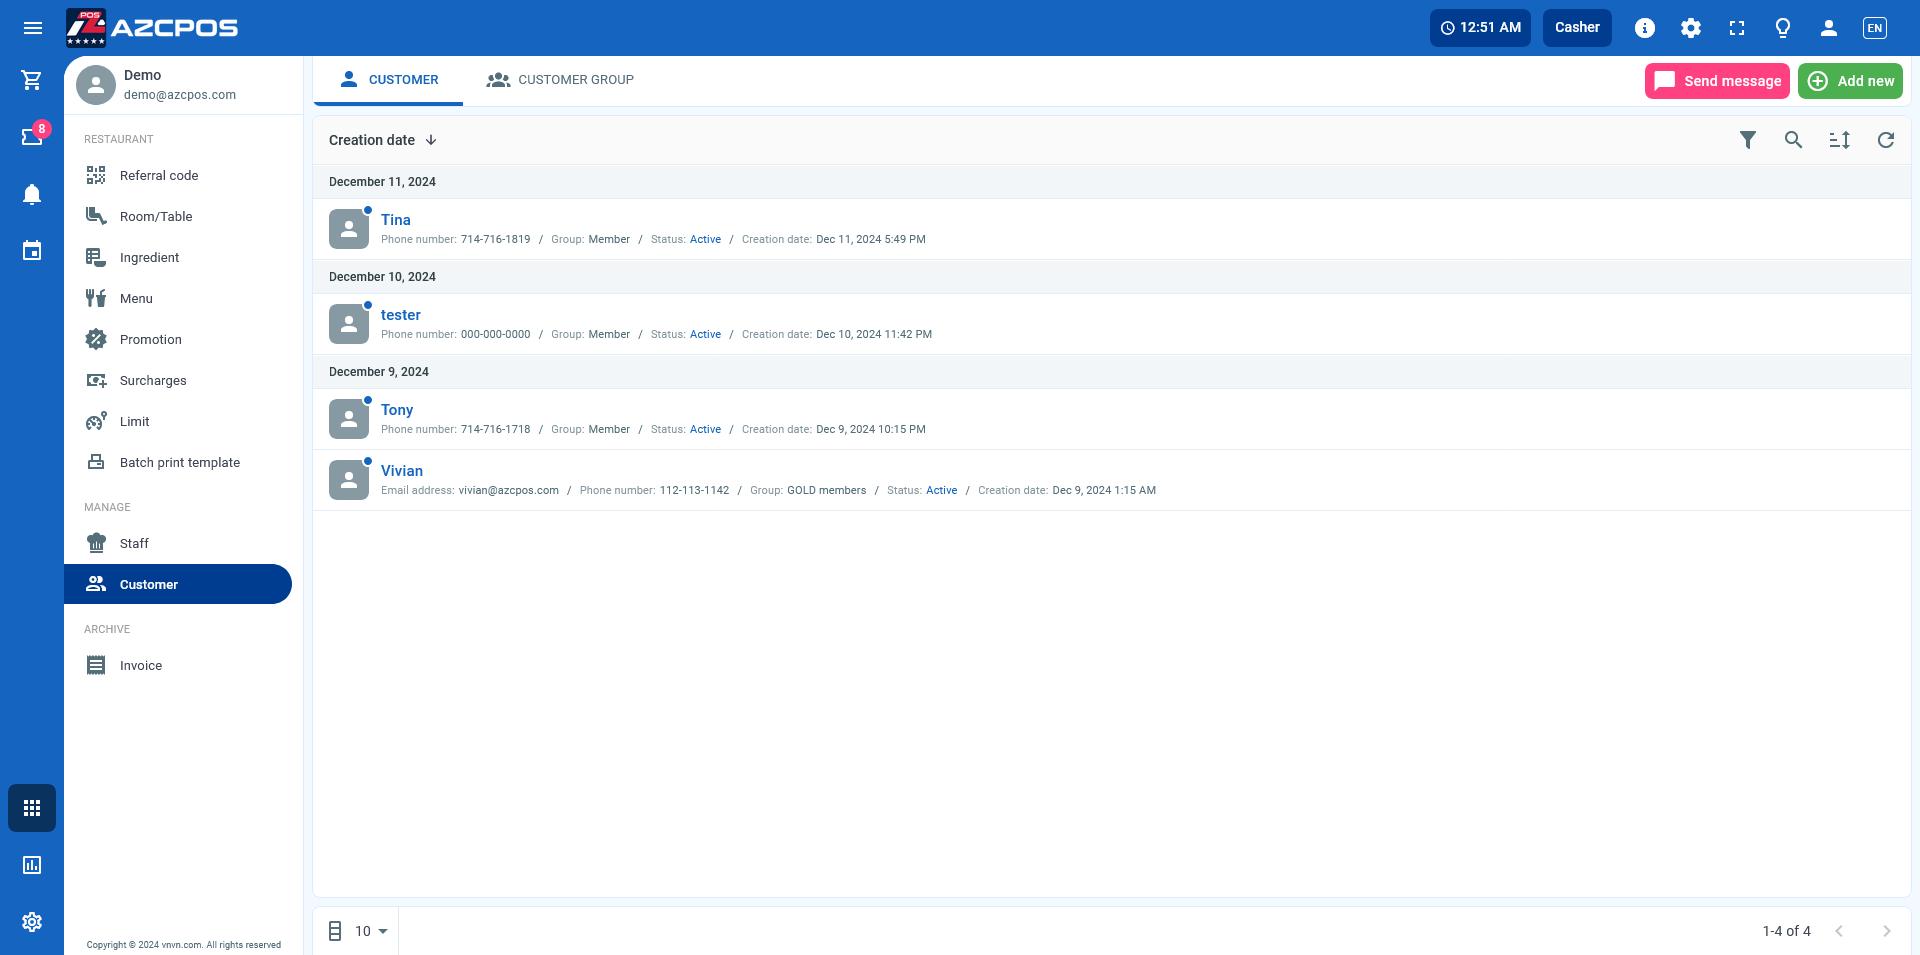Click demo@azcpos.com email in profile
1920x955 pixels.
(x=180, y=95)
